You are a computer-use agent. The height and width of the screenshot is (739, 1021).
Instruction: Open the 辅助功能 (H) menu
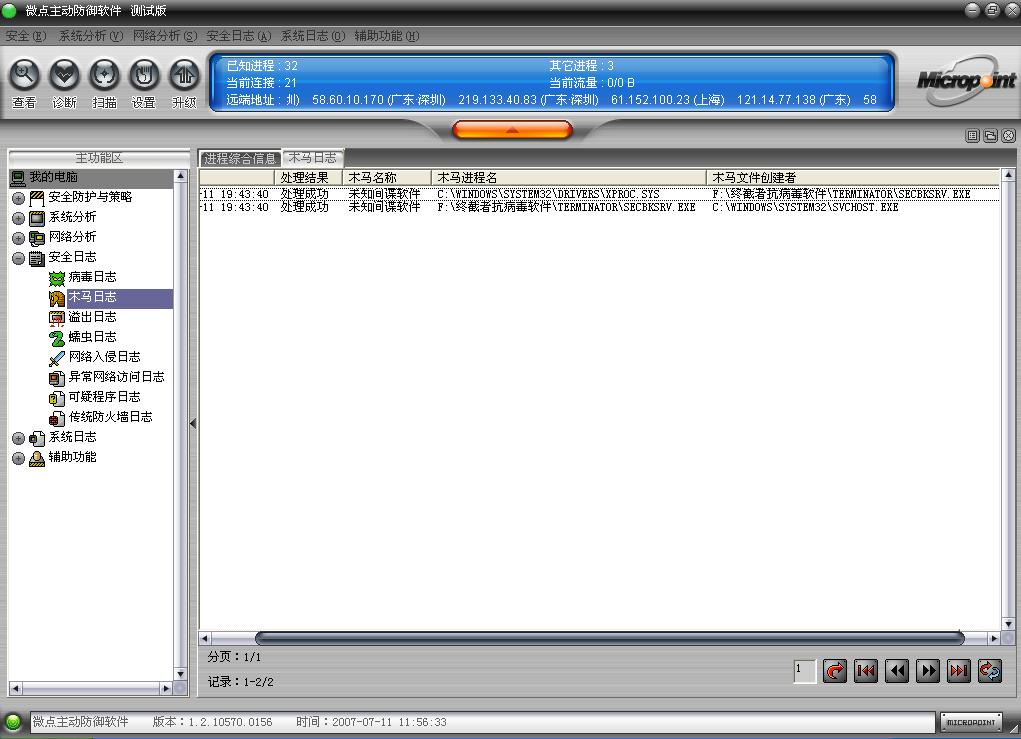387,36
